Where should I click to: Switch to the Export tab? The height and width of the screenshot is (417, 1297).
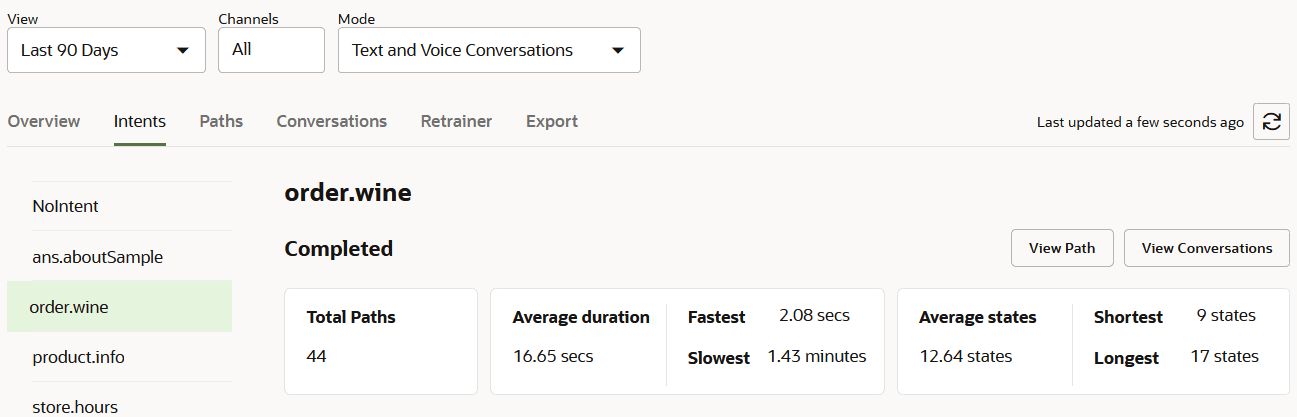point(552,121)
